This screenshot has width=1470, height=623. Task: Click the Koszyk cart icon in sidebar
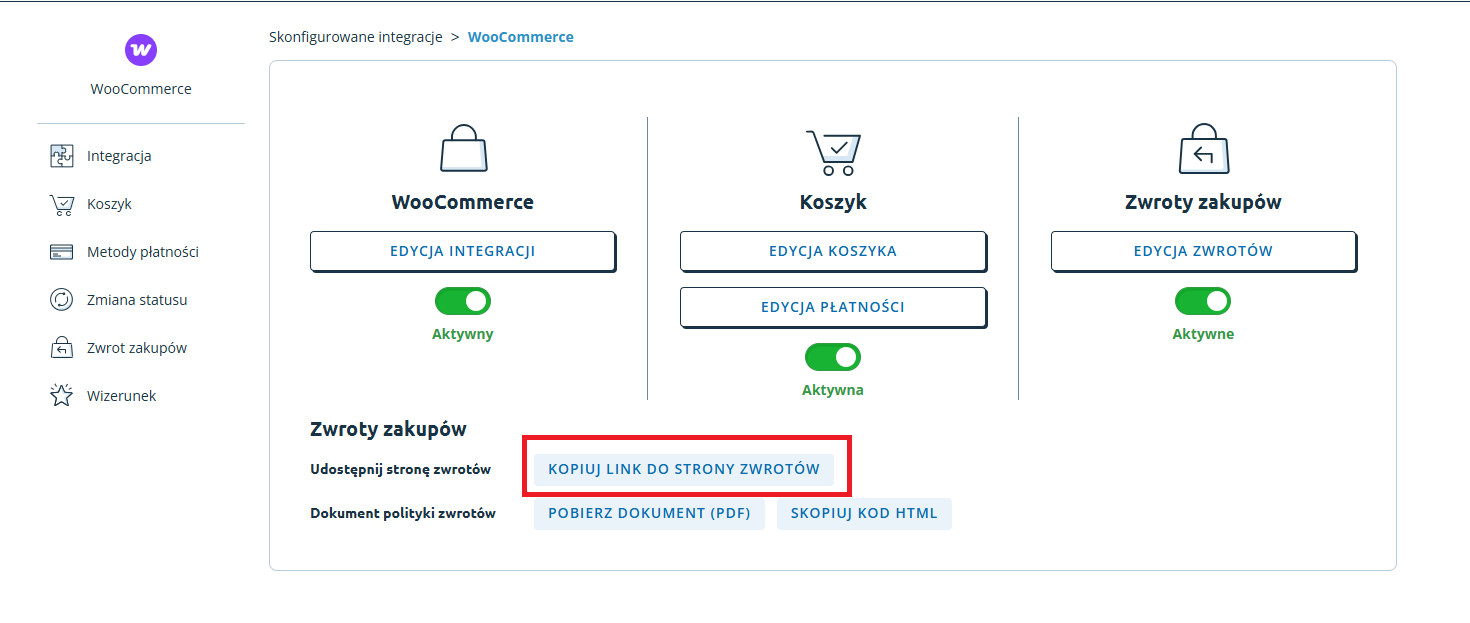(62, 204)
